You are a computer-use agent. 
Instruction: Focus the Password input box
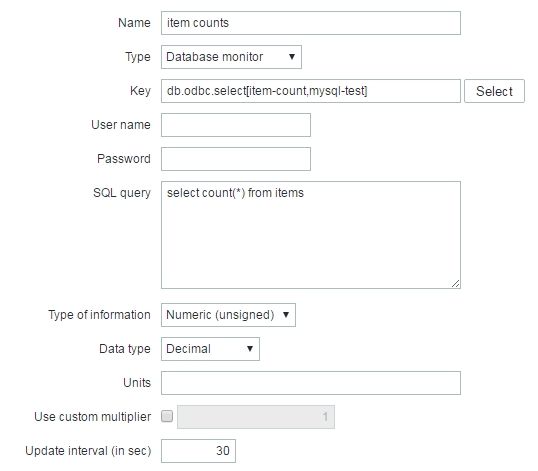click(236, 159)
